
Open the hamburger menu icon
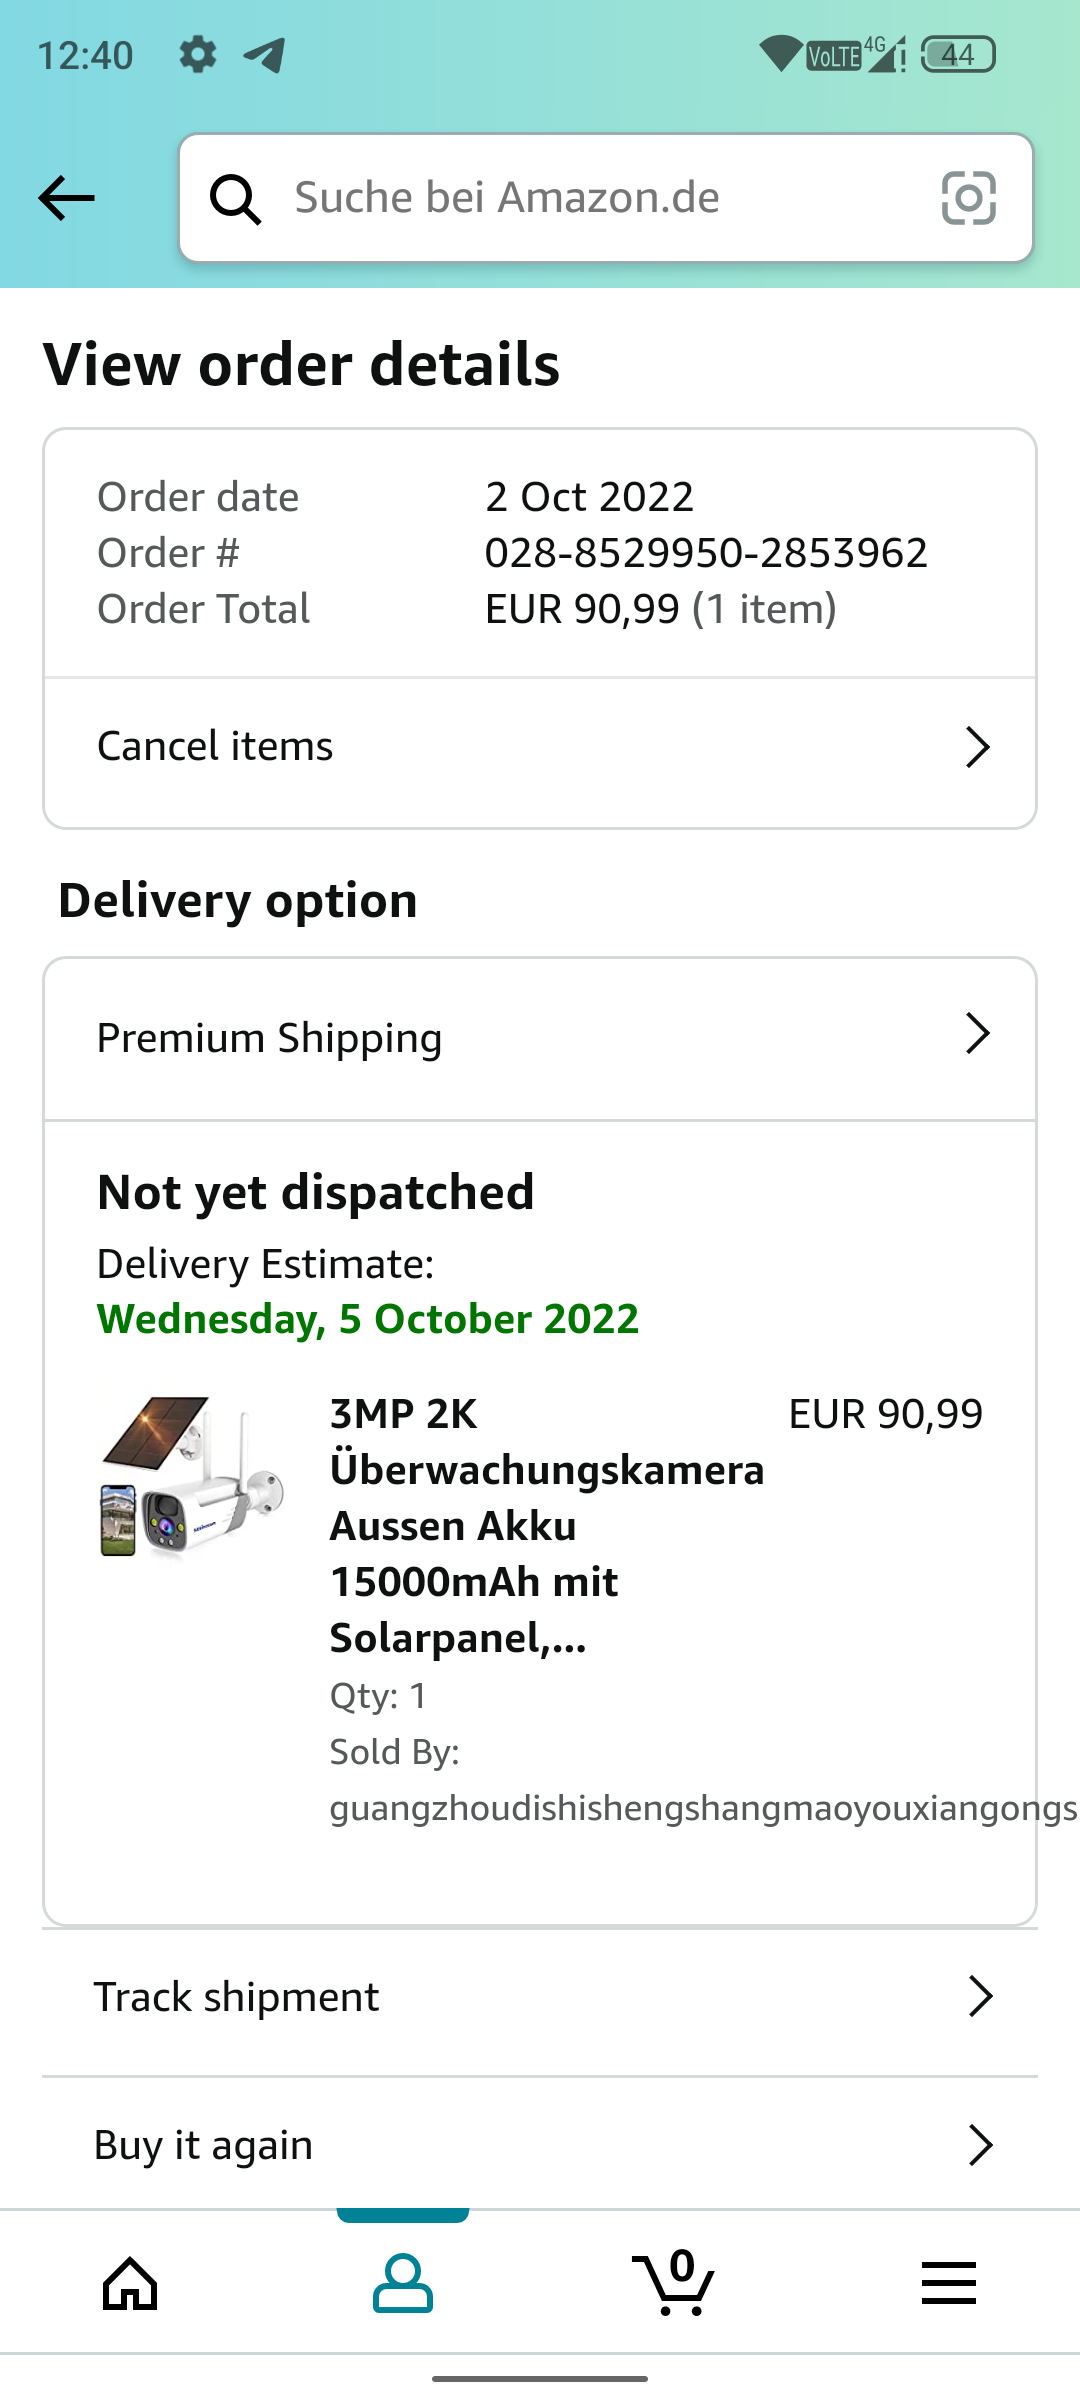point(948,2284)
